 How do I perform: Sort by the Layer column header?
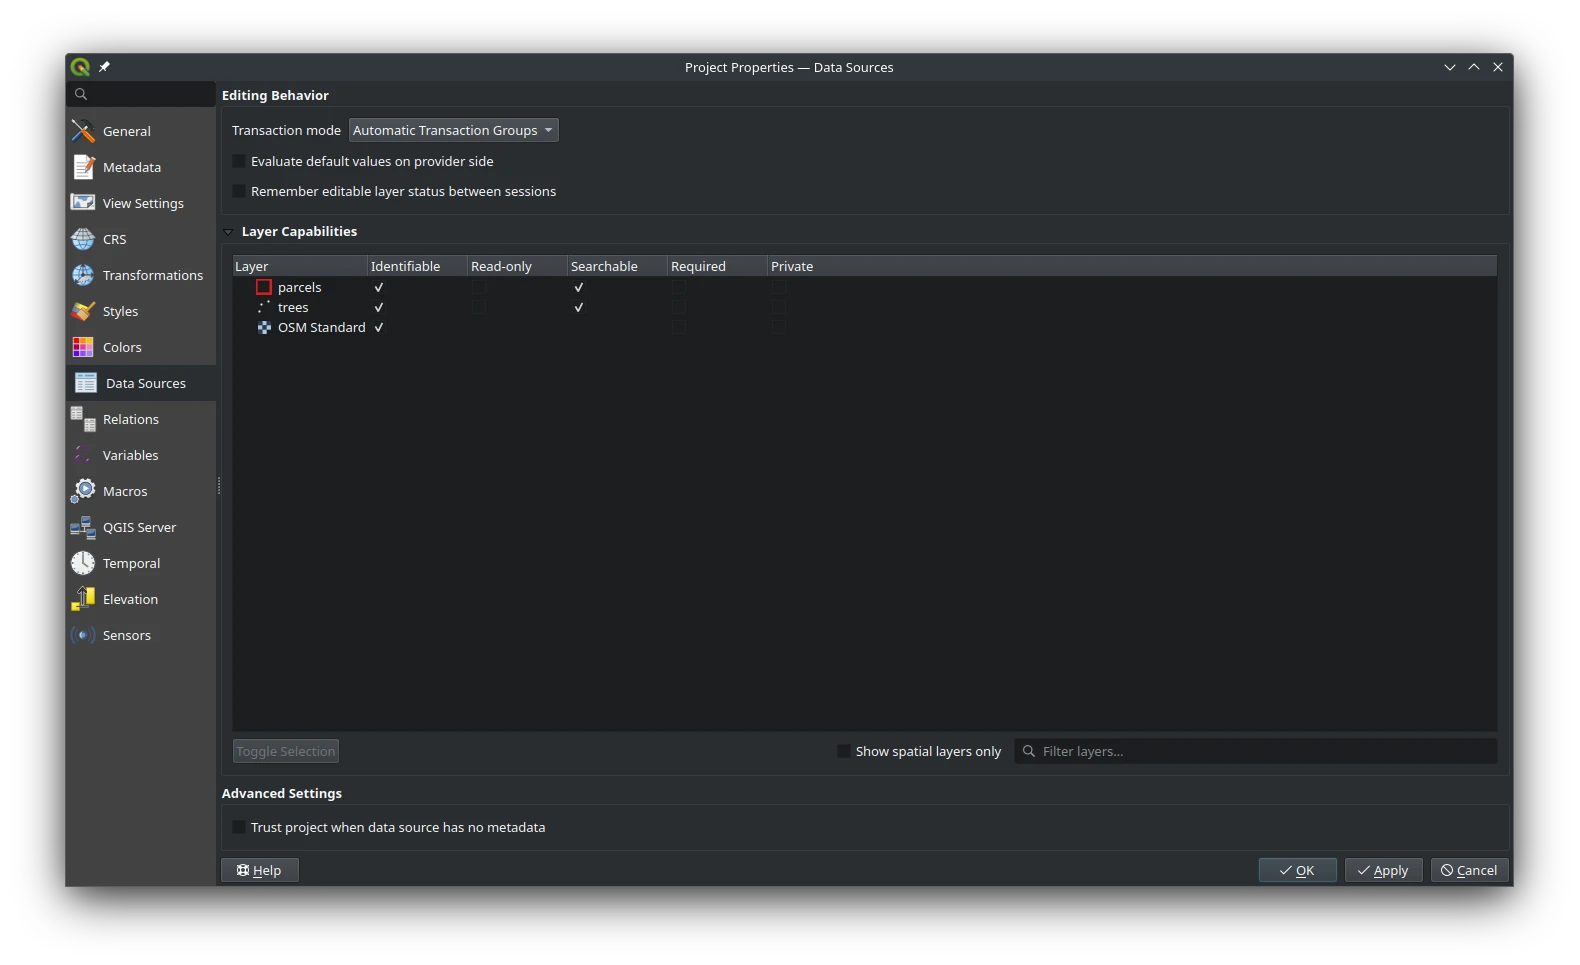(x=300, y=266)
